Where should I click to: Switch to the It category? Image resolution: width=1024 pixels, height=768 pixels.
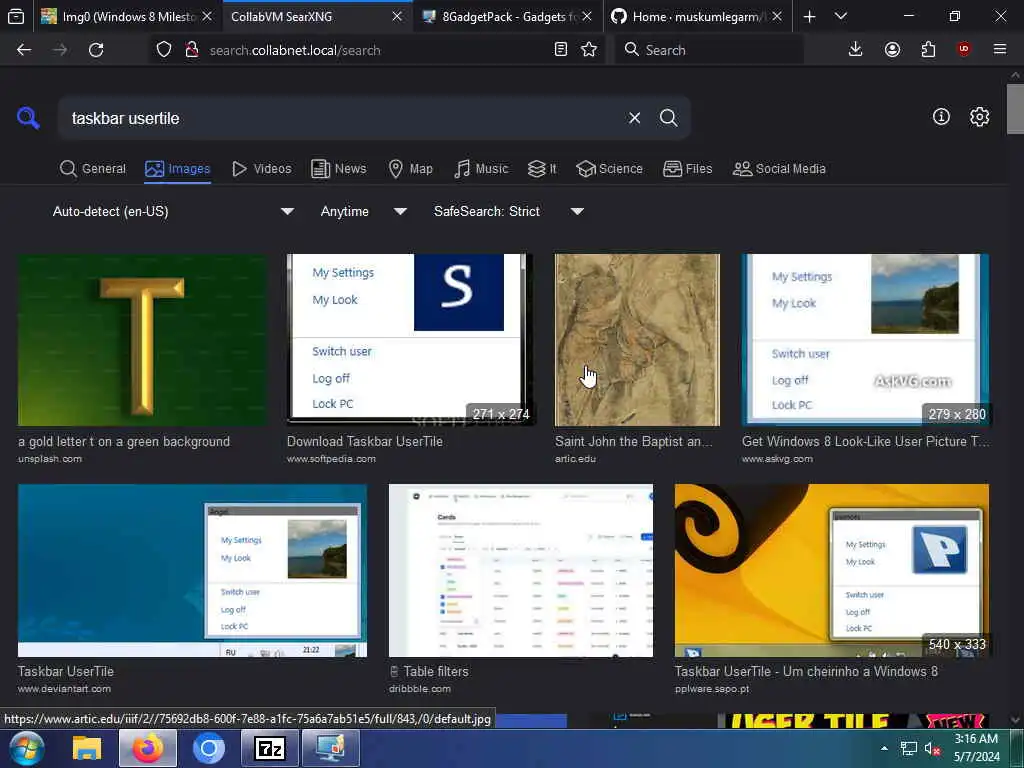coord(542,168)
